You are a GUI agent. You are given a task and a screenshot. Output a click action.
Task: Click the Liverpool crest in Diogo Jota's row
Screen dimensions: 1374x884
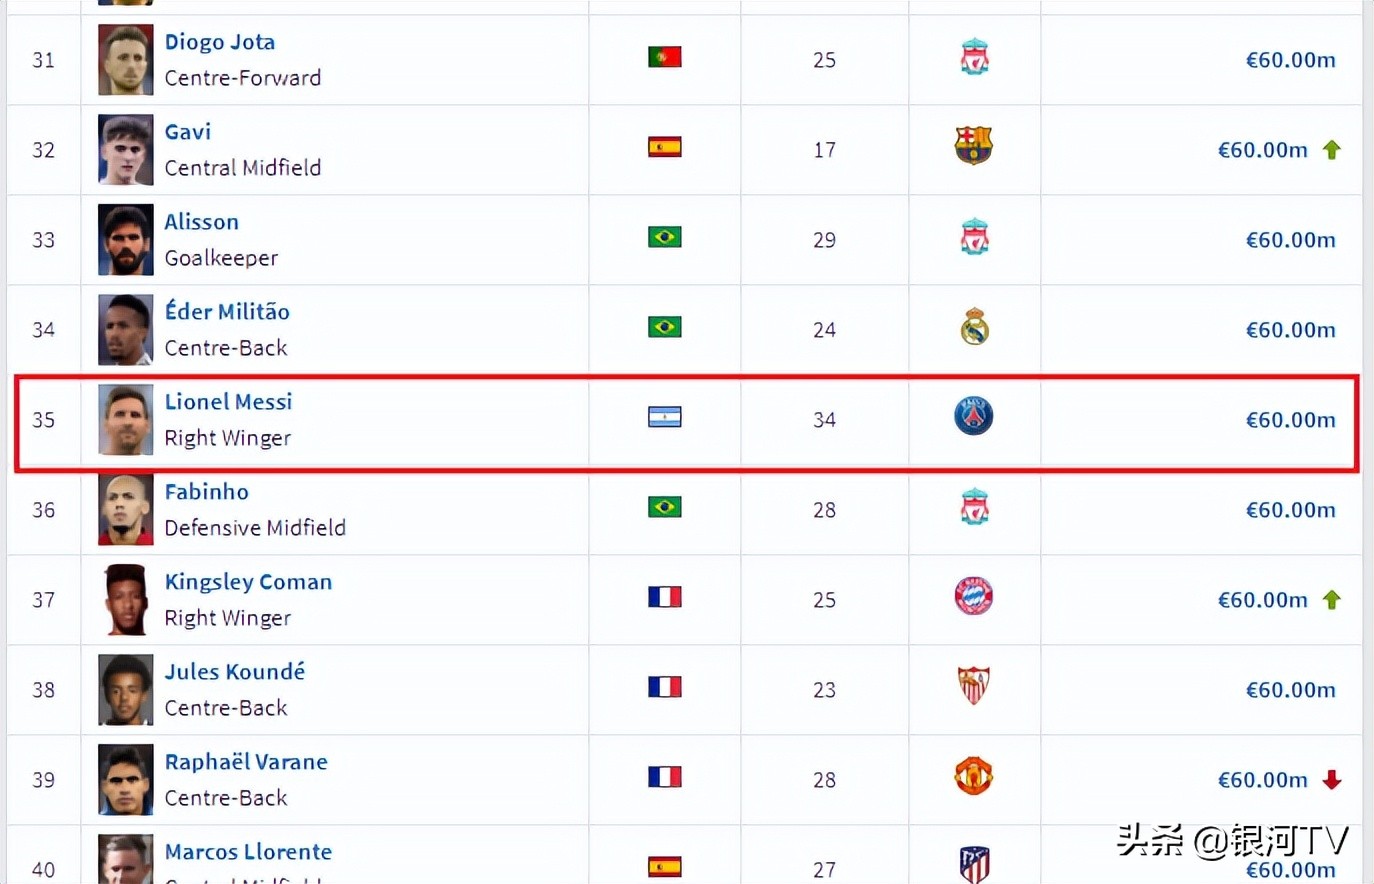pos(974,58)
